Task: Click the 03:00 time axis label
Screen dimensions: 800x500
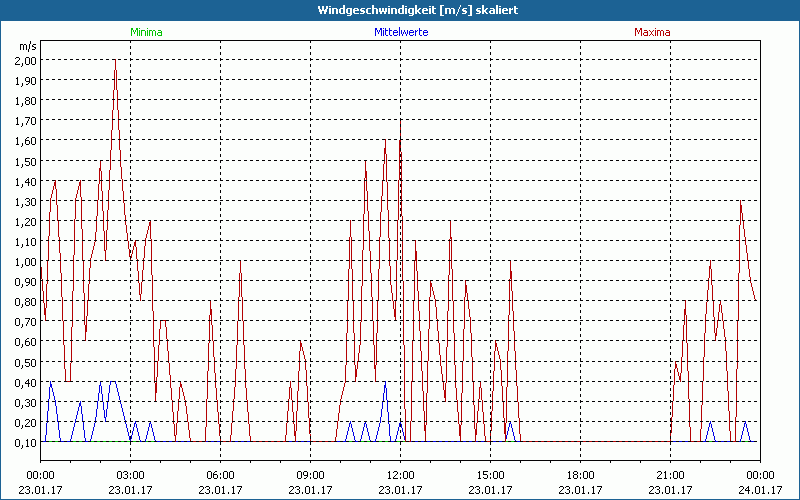Action: tap(130, 475)
